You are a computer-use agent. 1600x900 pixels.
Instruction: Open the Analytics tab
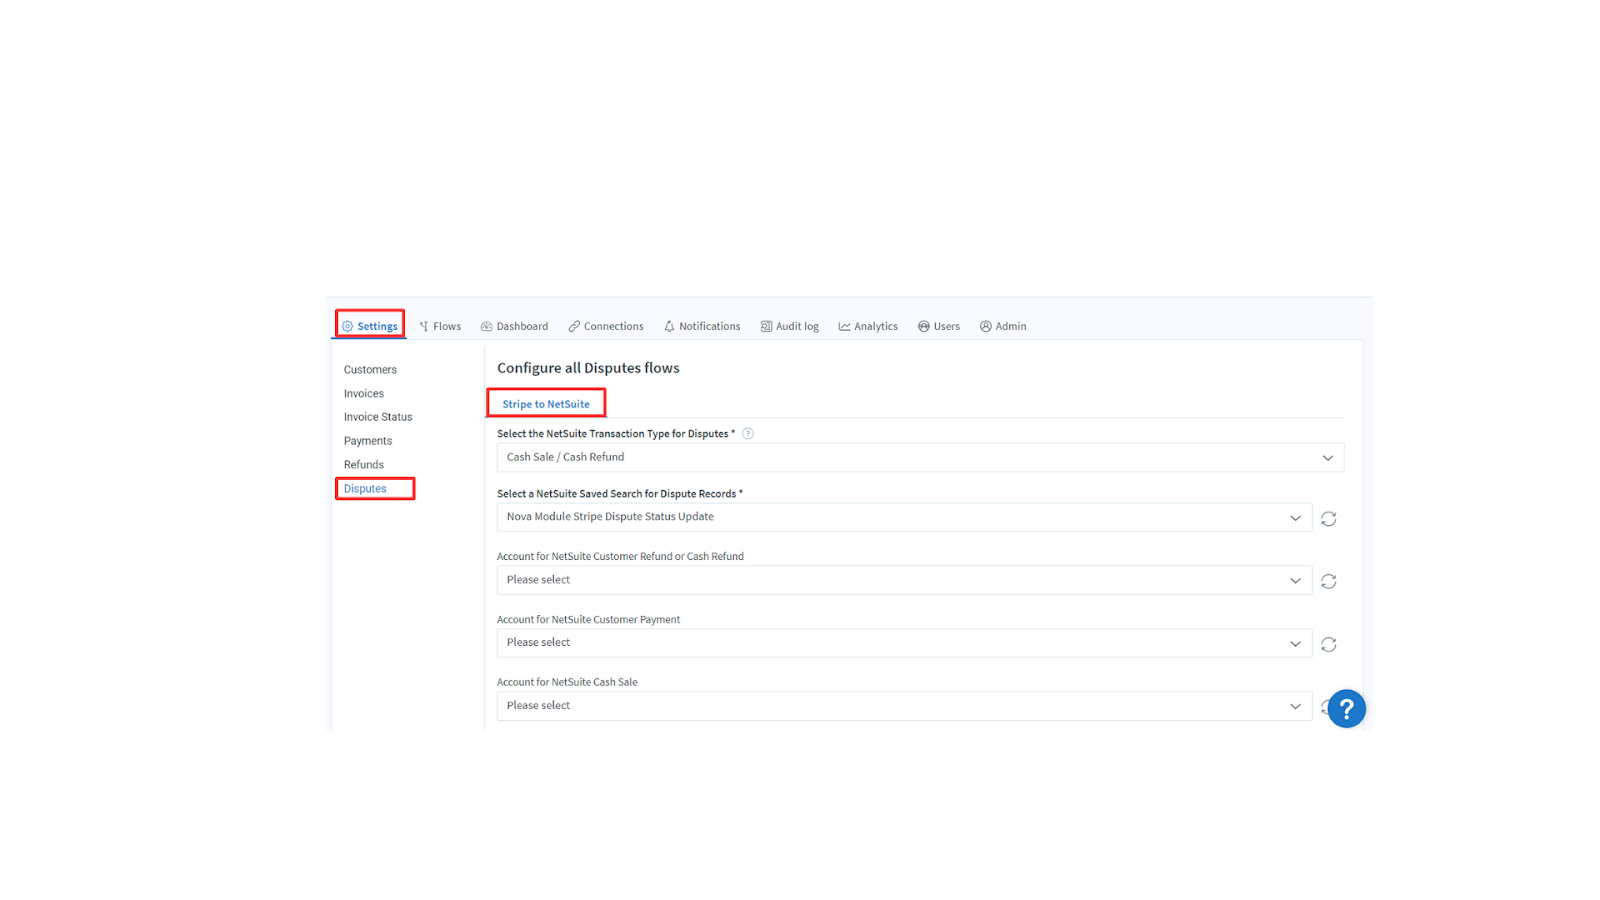coord(868,326)
